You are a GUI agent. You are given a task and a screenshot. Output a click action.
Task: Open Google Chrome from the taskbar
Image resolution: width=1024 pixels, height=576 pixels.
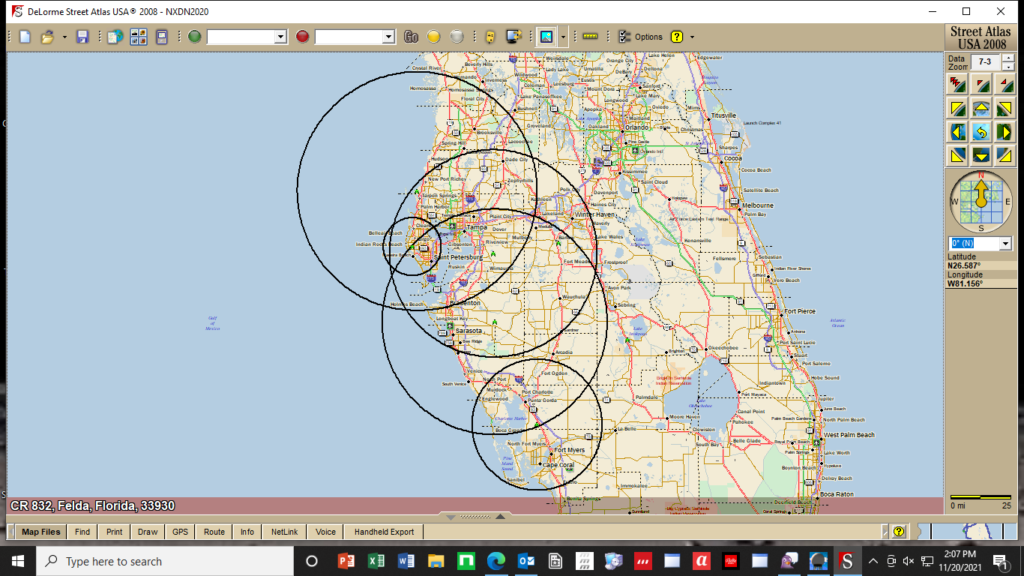(x=497, y=561)
